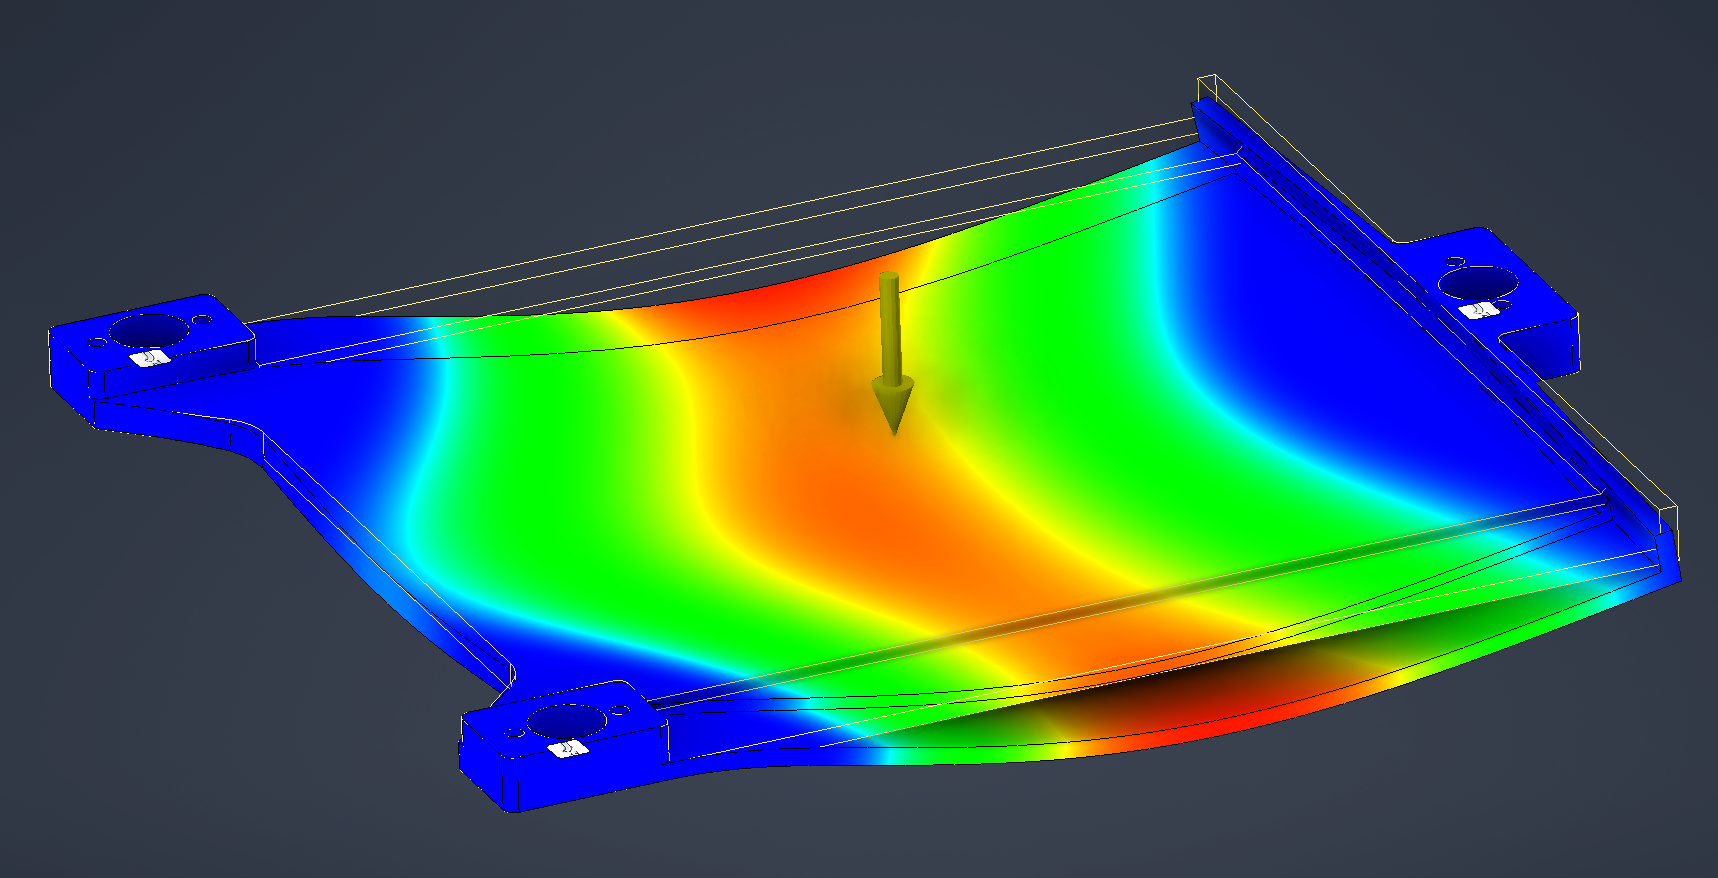This screenshot has width=1718, height=878.
Task: Select small hole above right tab bore
Action: click(1453, 262)
